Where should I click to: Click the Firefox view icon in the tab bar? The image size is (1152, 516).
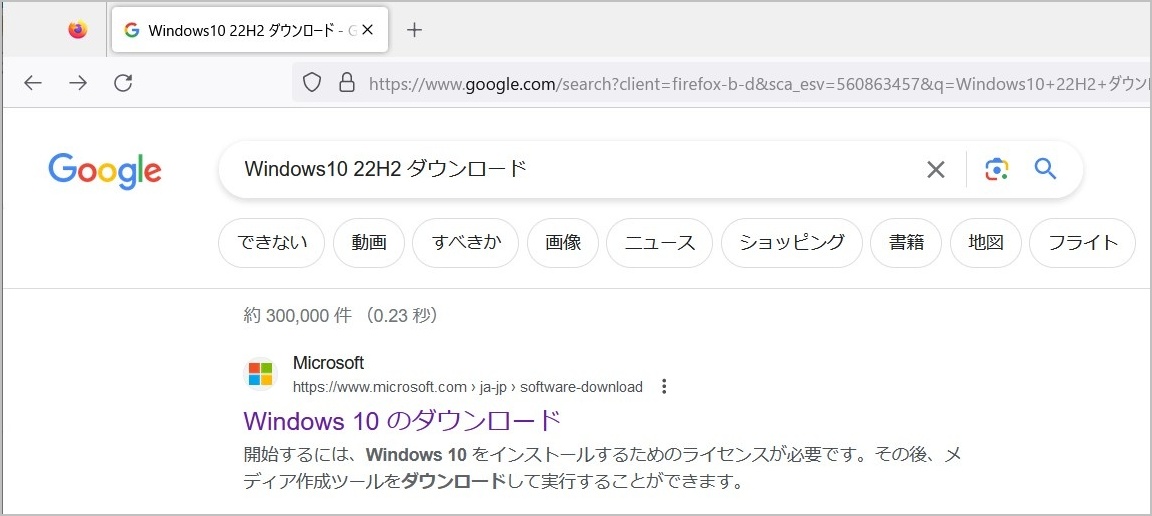(x=77, y=29)
